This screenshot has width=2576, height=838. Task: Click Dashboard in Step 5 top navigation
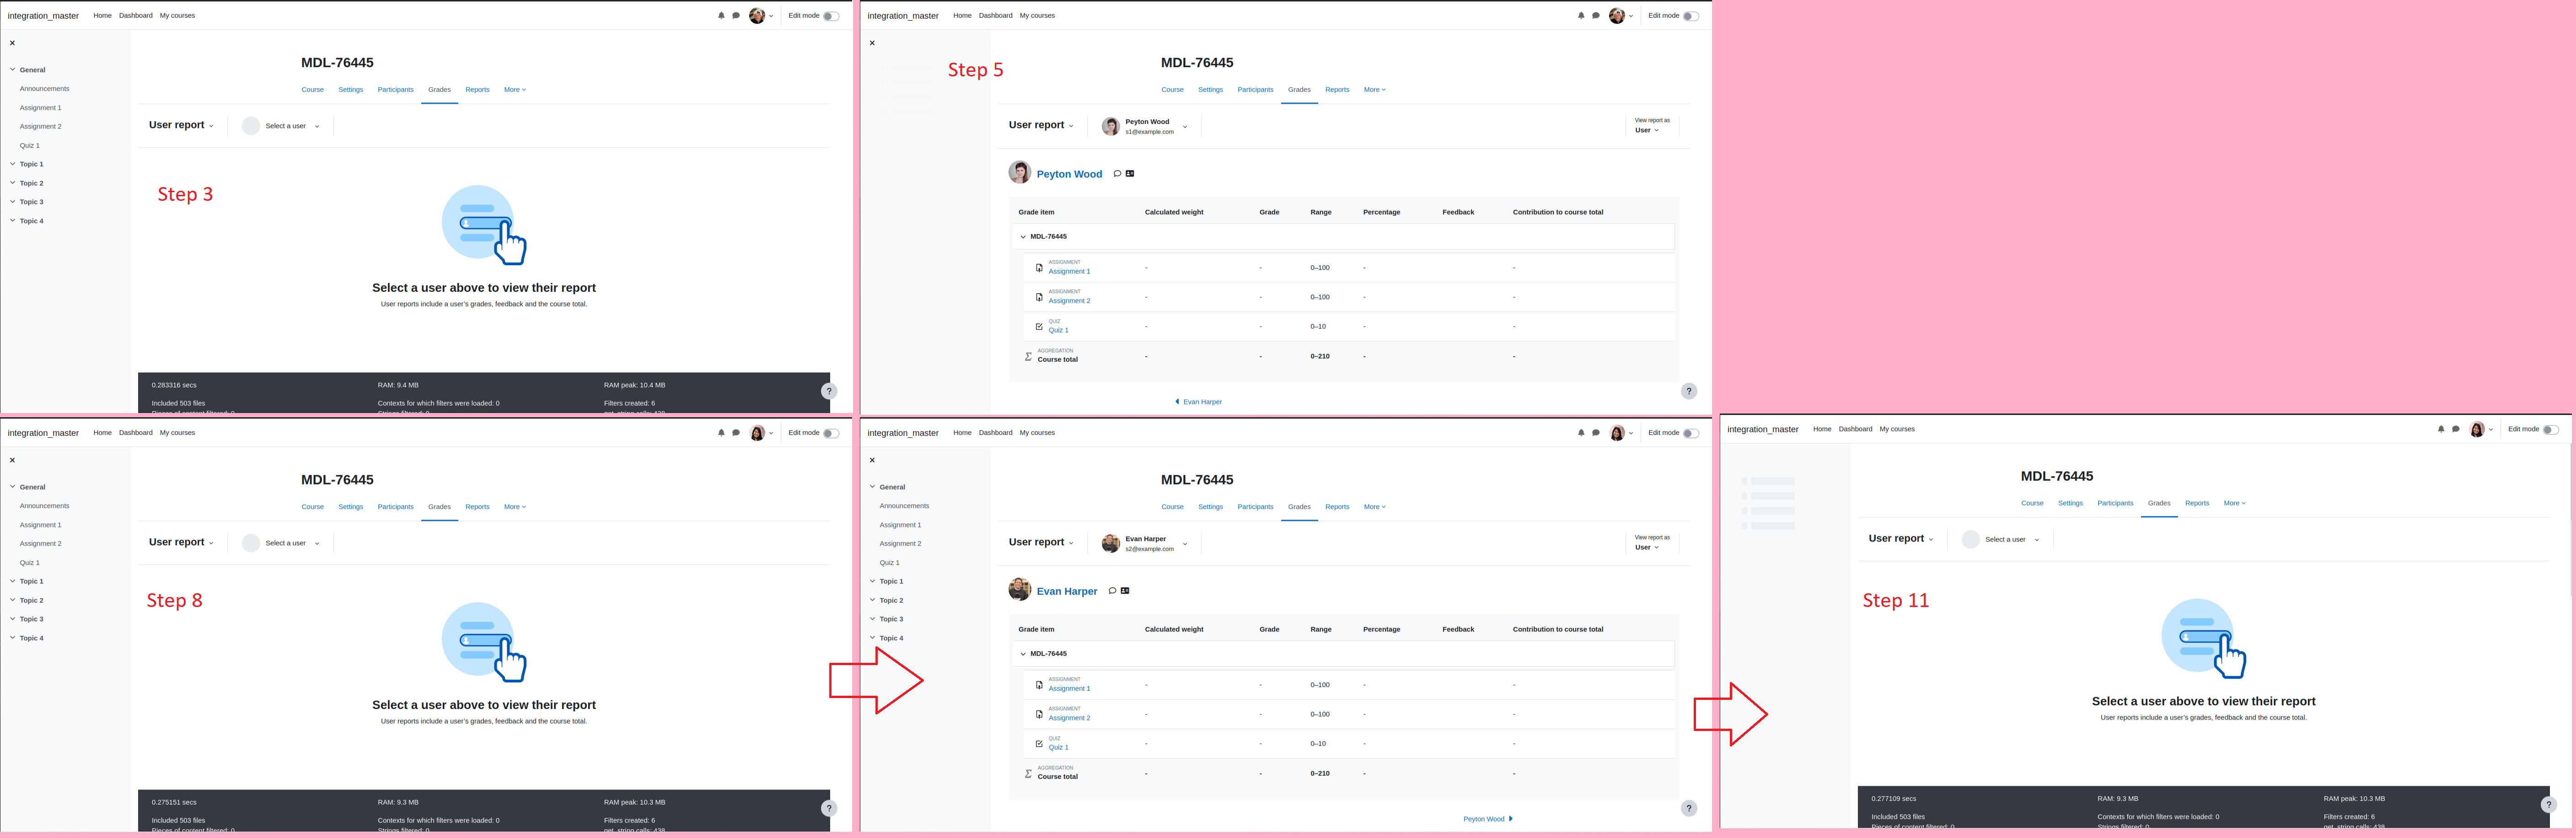tap(996, 16)
